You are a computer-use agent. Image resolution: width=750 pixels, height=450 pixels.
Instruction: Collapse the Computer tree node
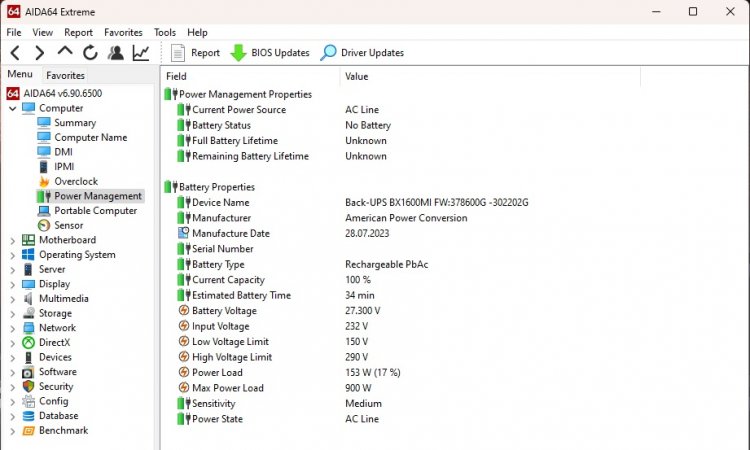(13, 109)
